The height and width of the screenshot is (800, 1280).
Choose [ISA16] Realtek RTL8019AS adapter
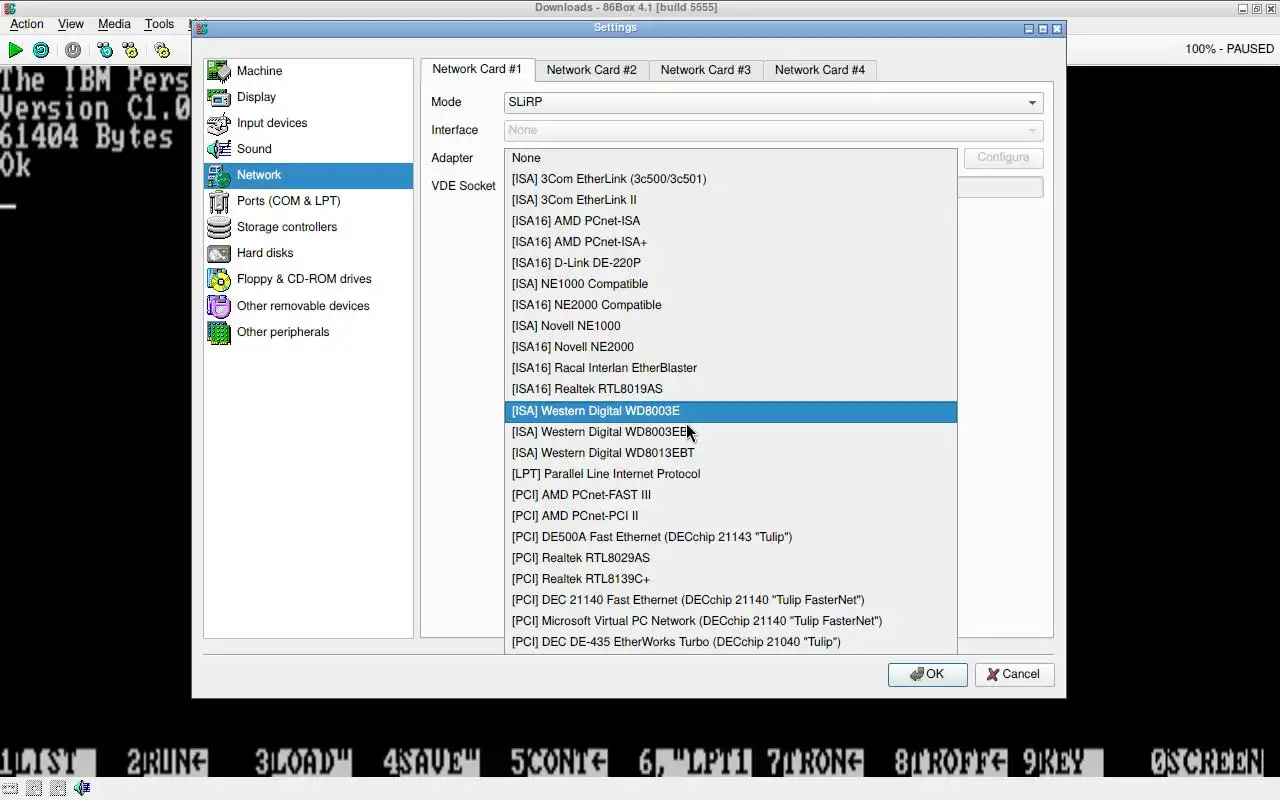point(731,389)
